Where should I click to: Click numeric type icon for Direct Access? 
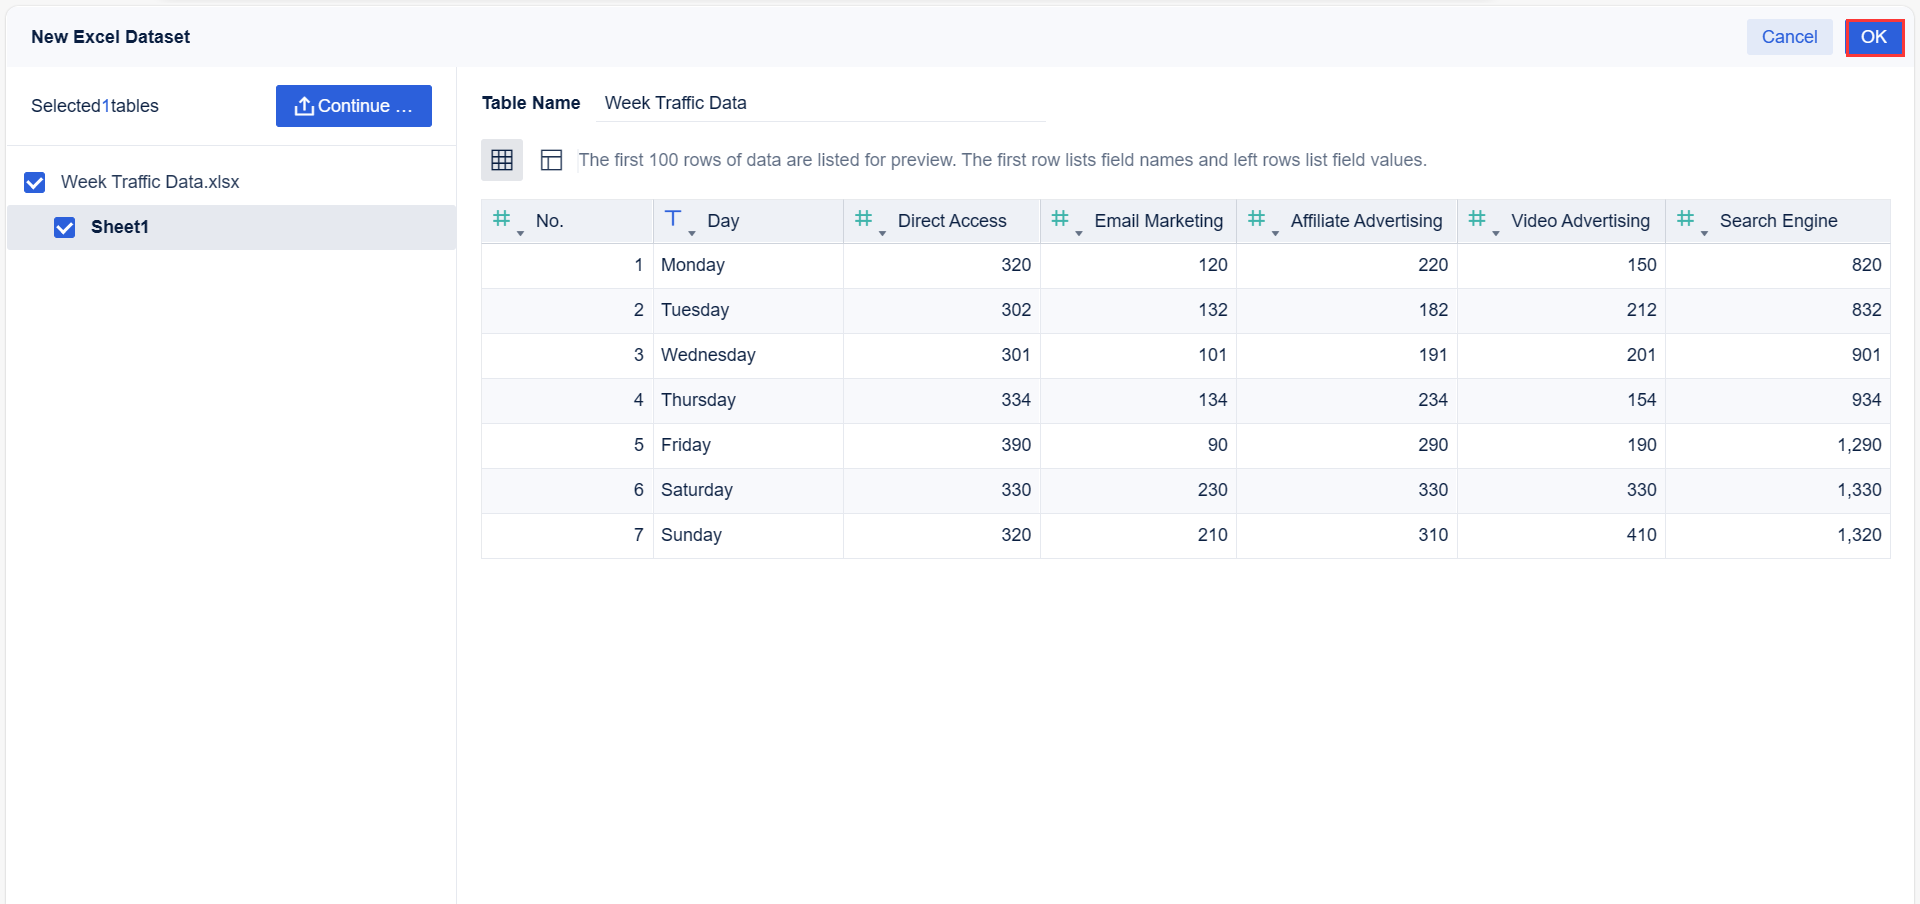tap(864, 219)
